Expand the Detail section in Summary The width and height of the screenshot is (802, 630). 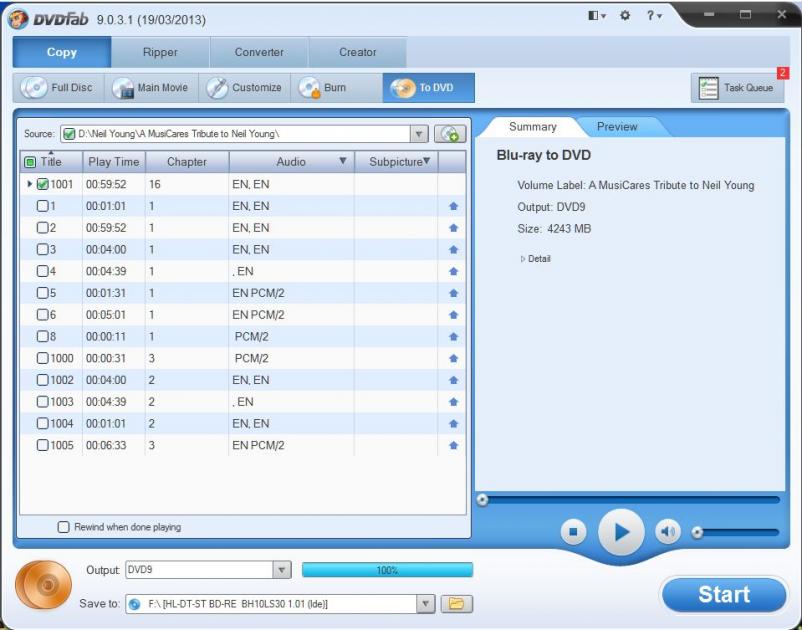(x=535, y=259)
